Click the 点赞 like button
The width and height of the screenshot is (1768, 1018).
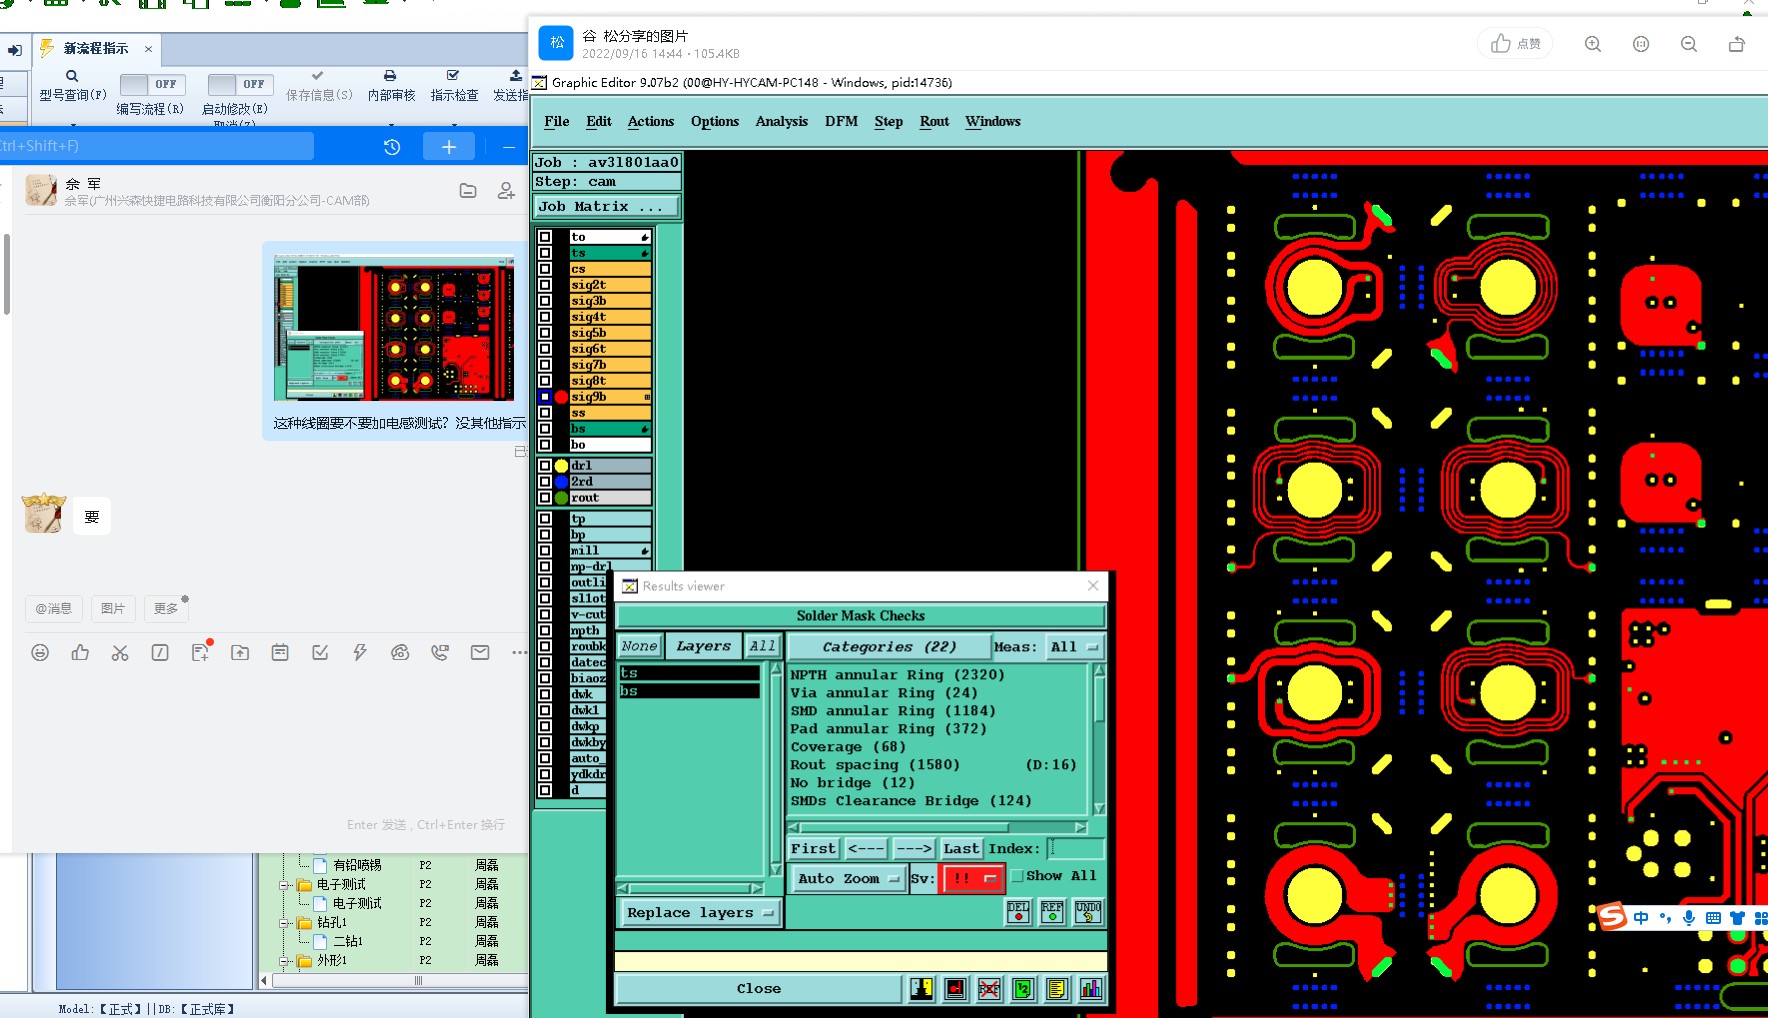pos(1516,44)
